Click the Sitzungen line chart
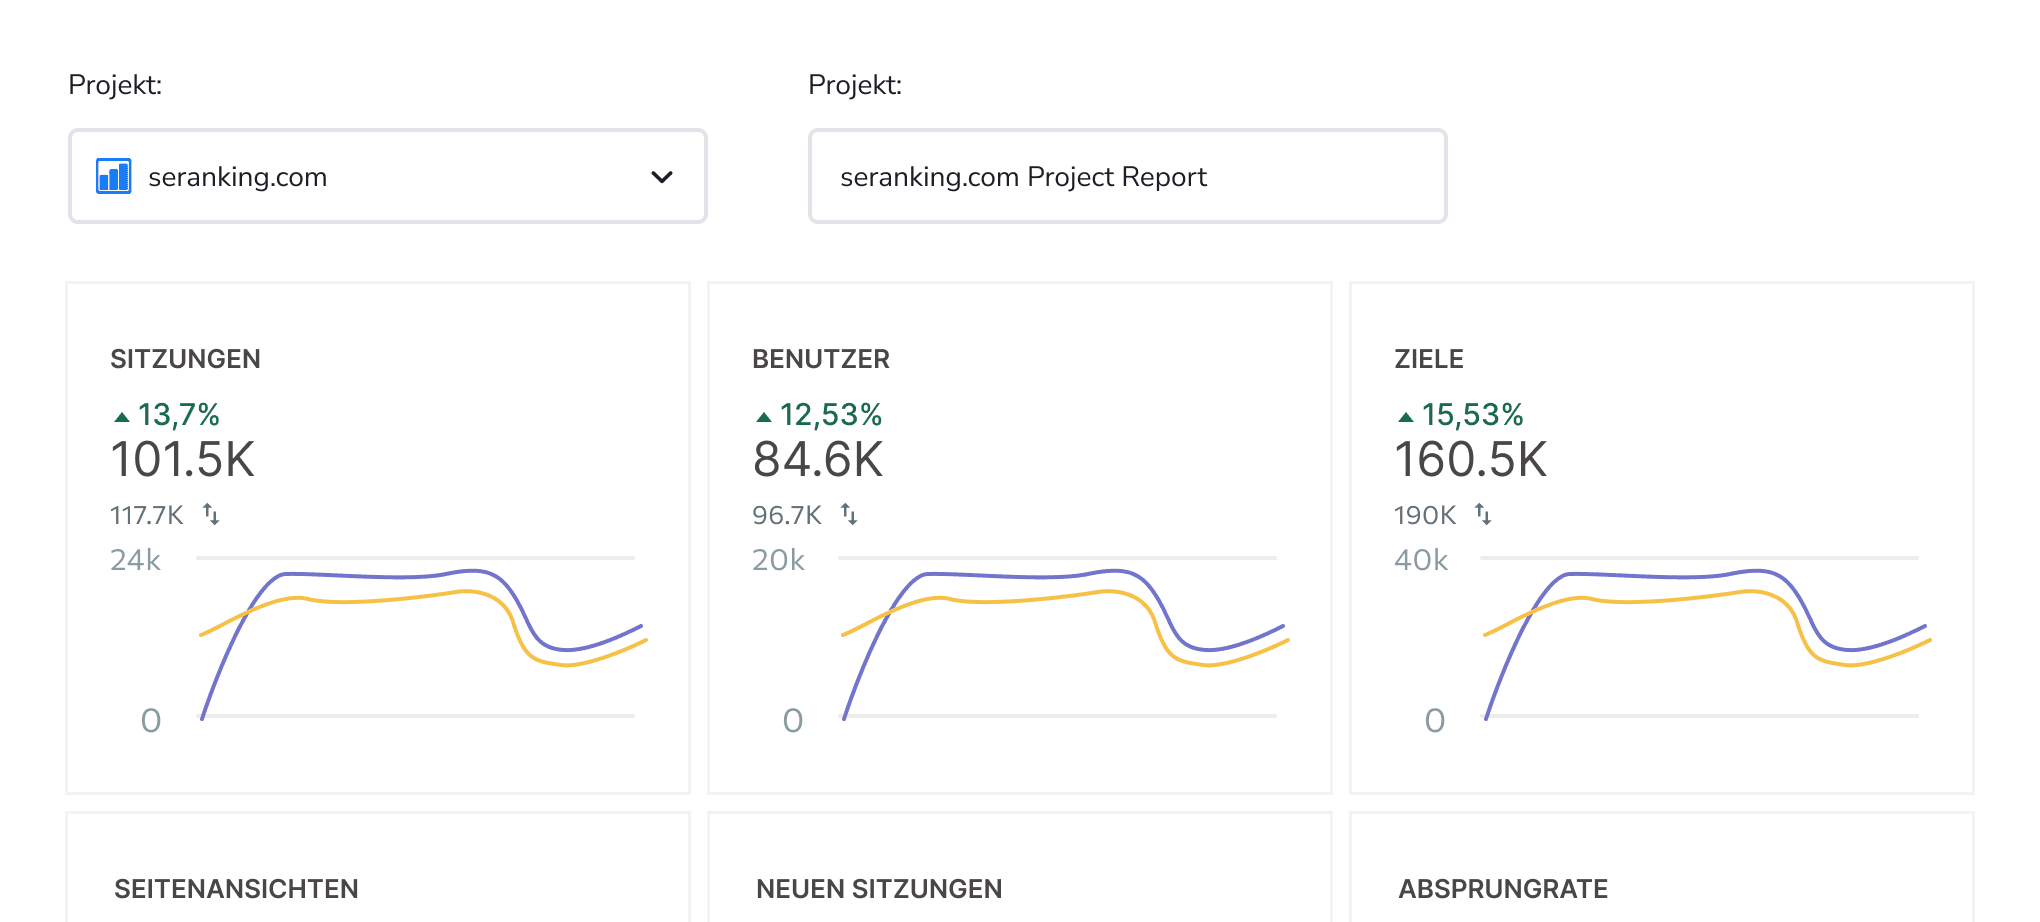 point(423,640)
